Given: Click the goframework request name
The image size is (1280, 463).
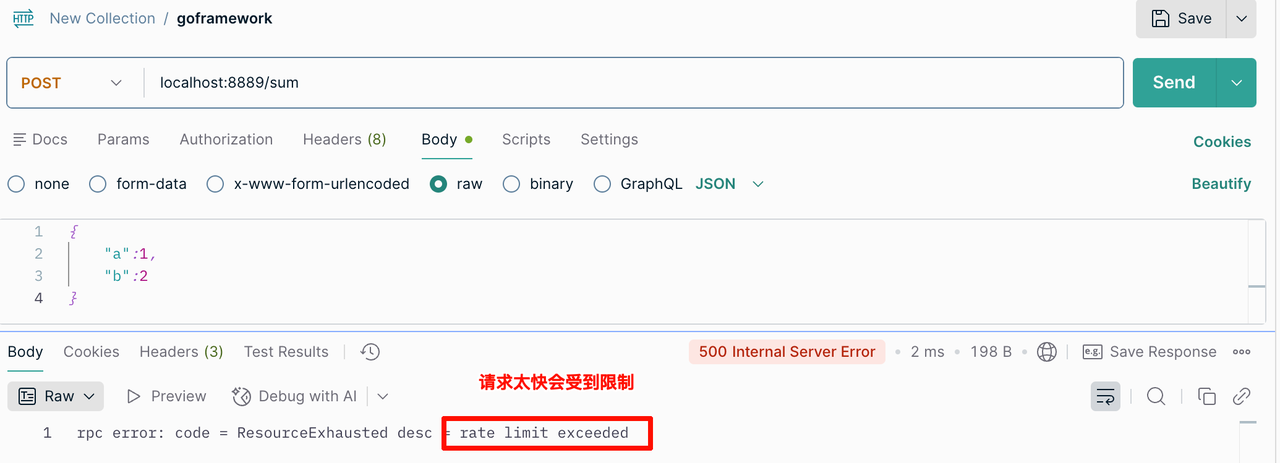Looking at the screenshot, I should click(x=224, y=18).
